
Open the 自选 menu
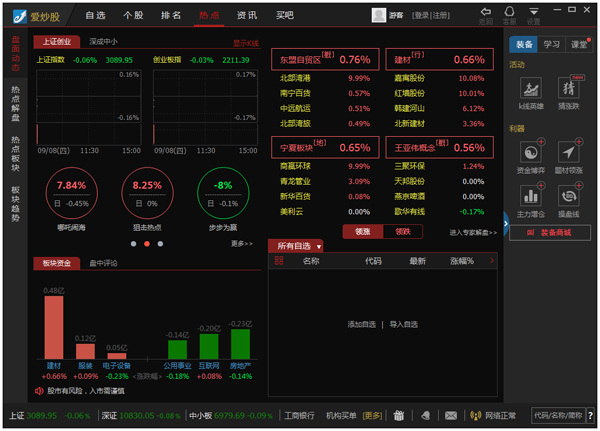pos(95,15)
